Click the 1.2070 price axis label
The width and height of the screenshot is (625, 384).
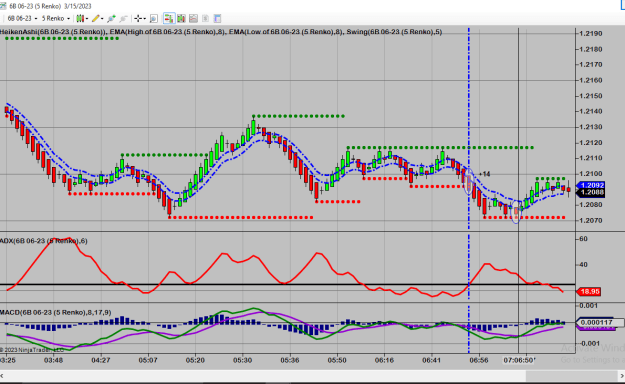[591, 220]
